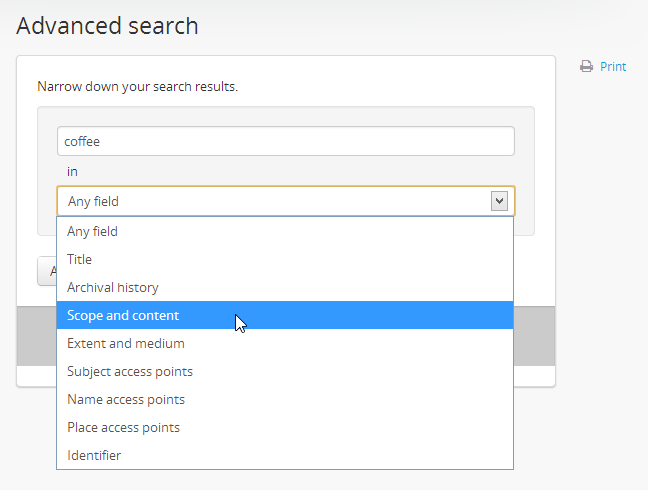Select Extent and medium option
648x490 pixels.
[125, 343]
